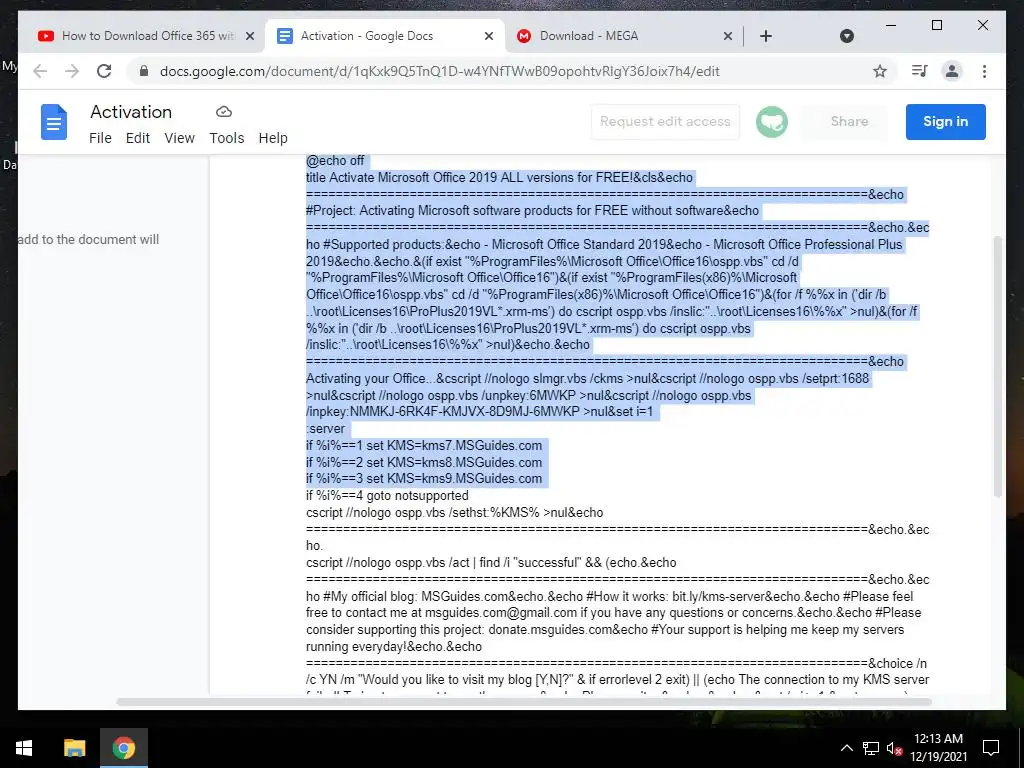Click the 'goto notsupported' line
Viewport: 1024px width, 768px height.
387,496
